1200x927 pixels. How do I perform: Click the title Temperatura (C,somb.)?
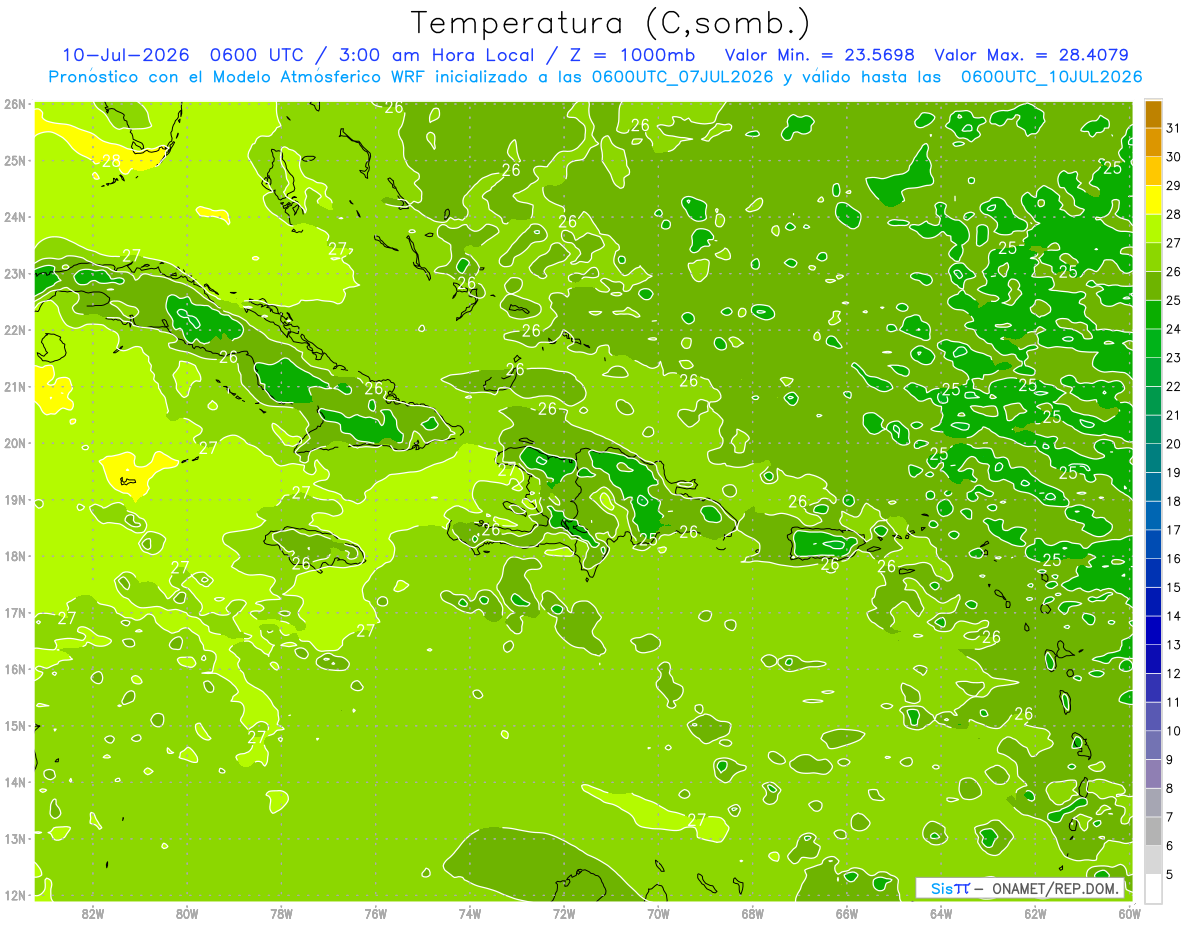610,24
